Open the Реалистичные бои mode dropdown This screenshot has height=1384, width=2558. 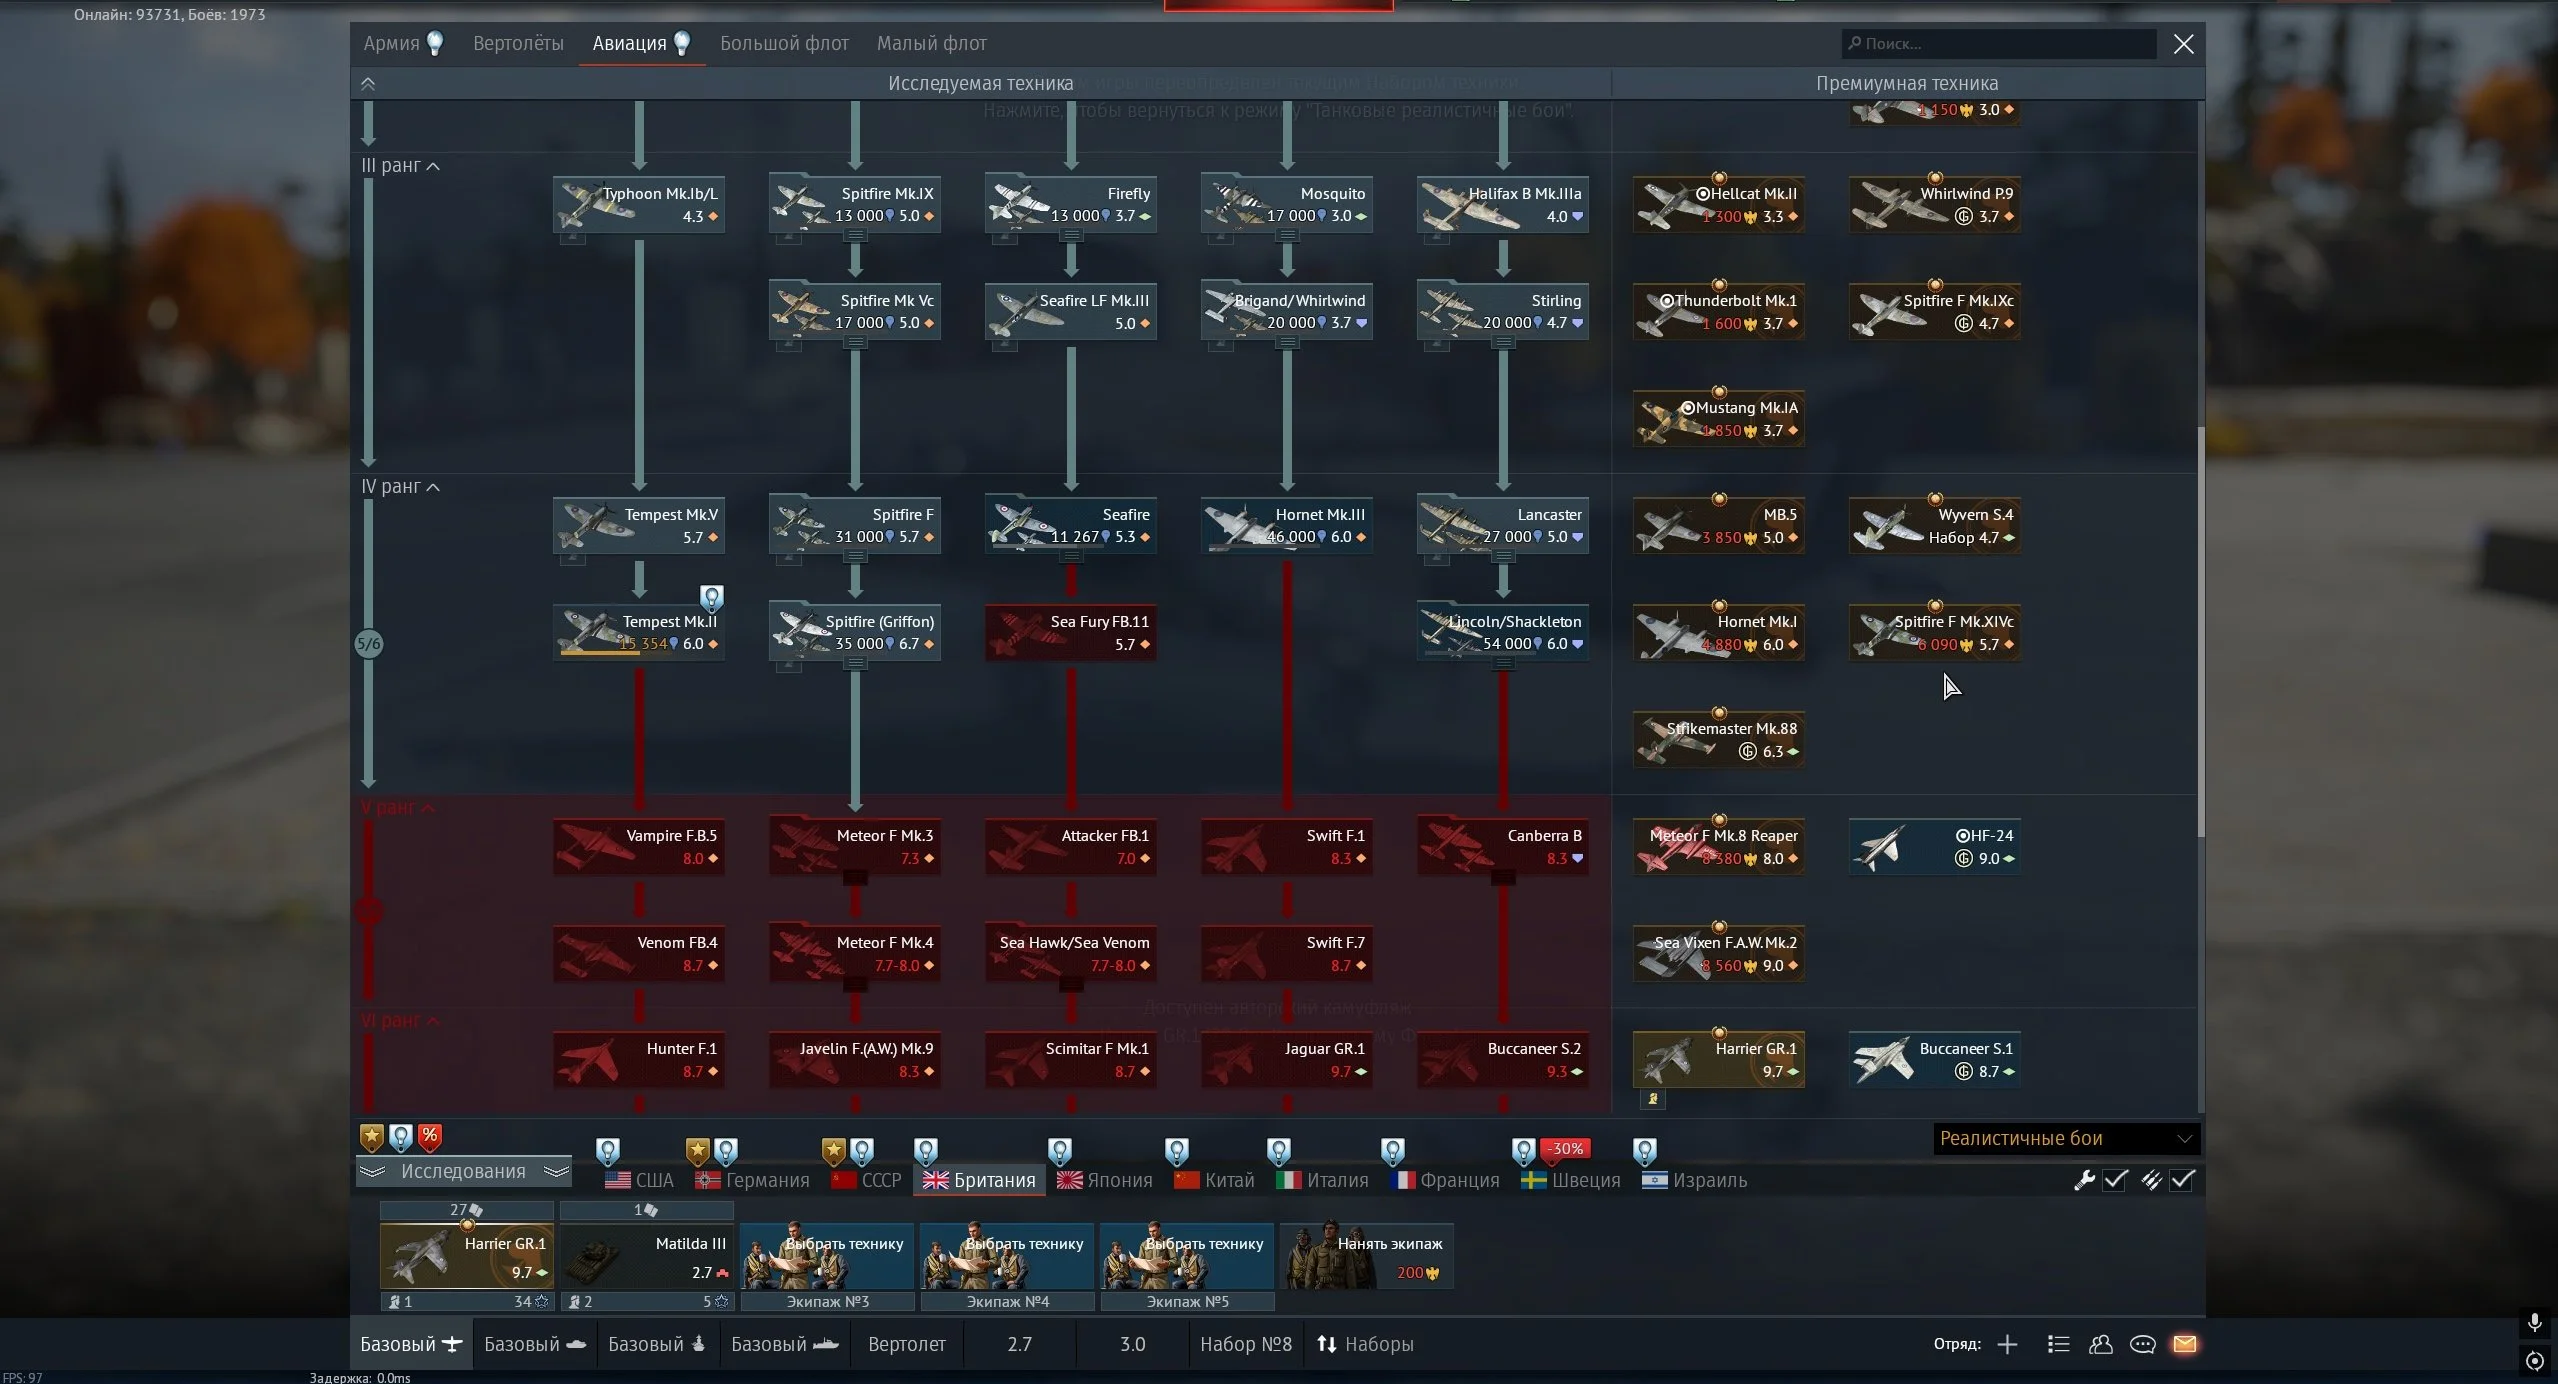tap(2066, 1138)
